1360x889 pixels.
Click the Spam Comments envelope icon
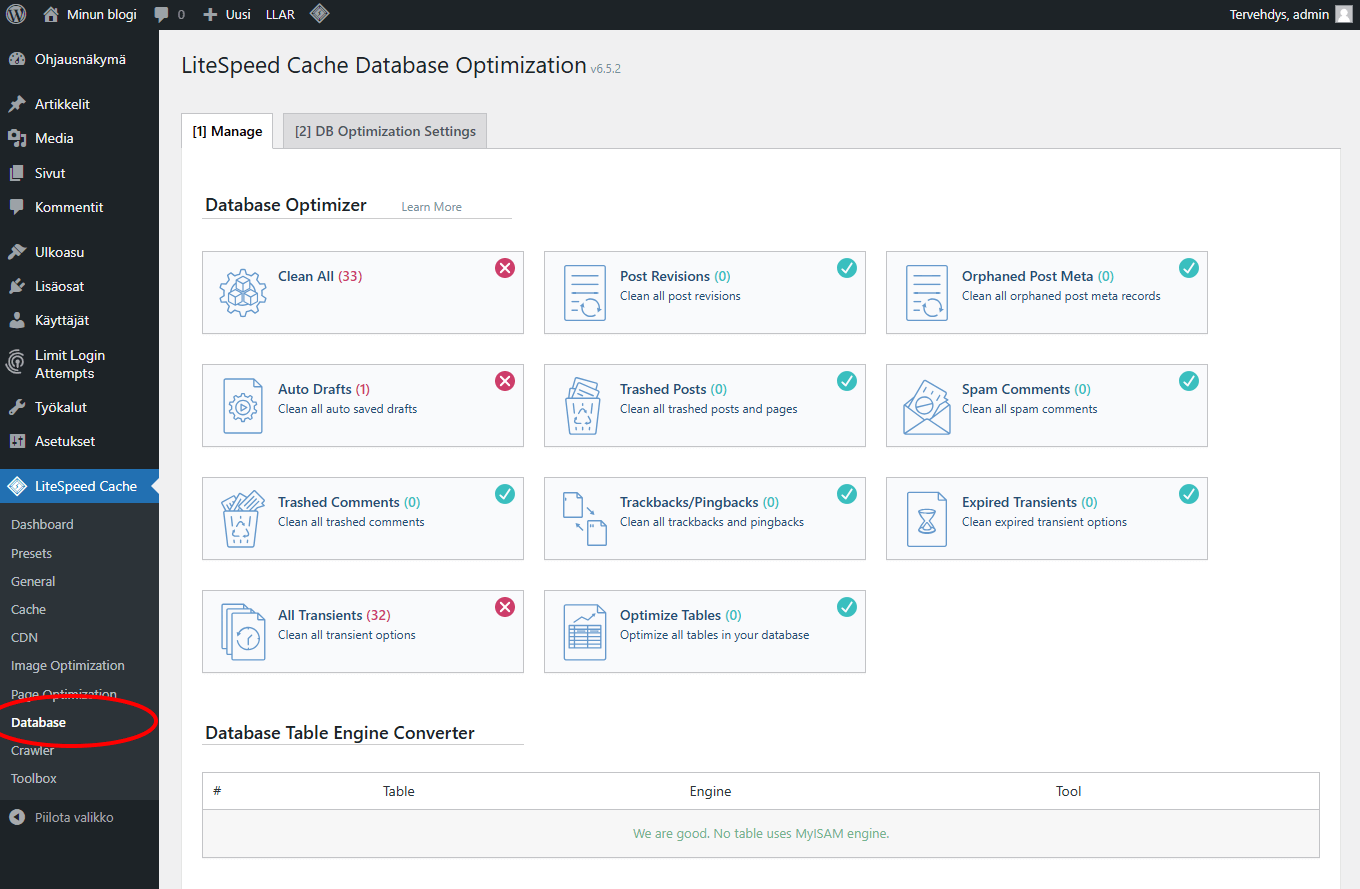[927, 406]
